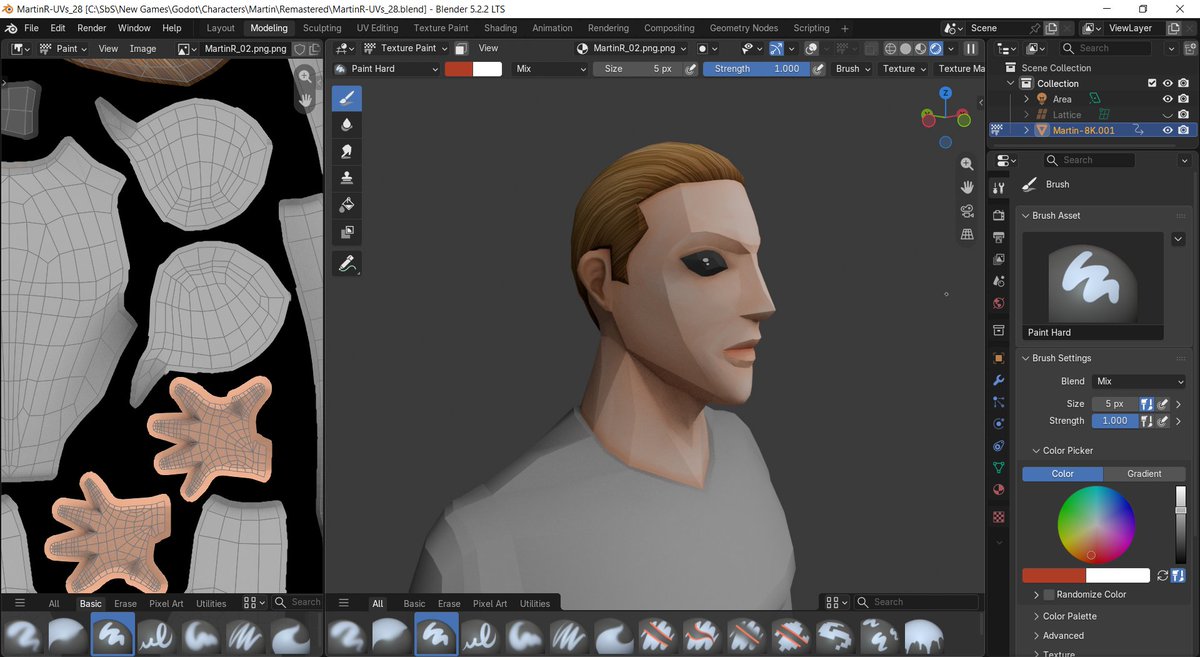The image size is (1200, 657).
Task: Open header blend mode Mix dropdown
Action: click(x=551, y=69)
